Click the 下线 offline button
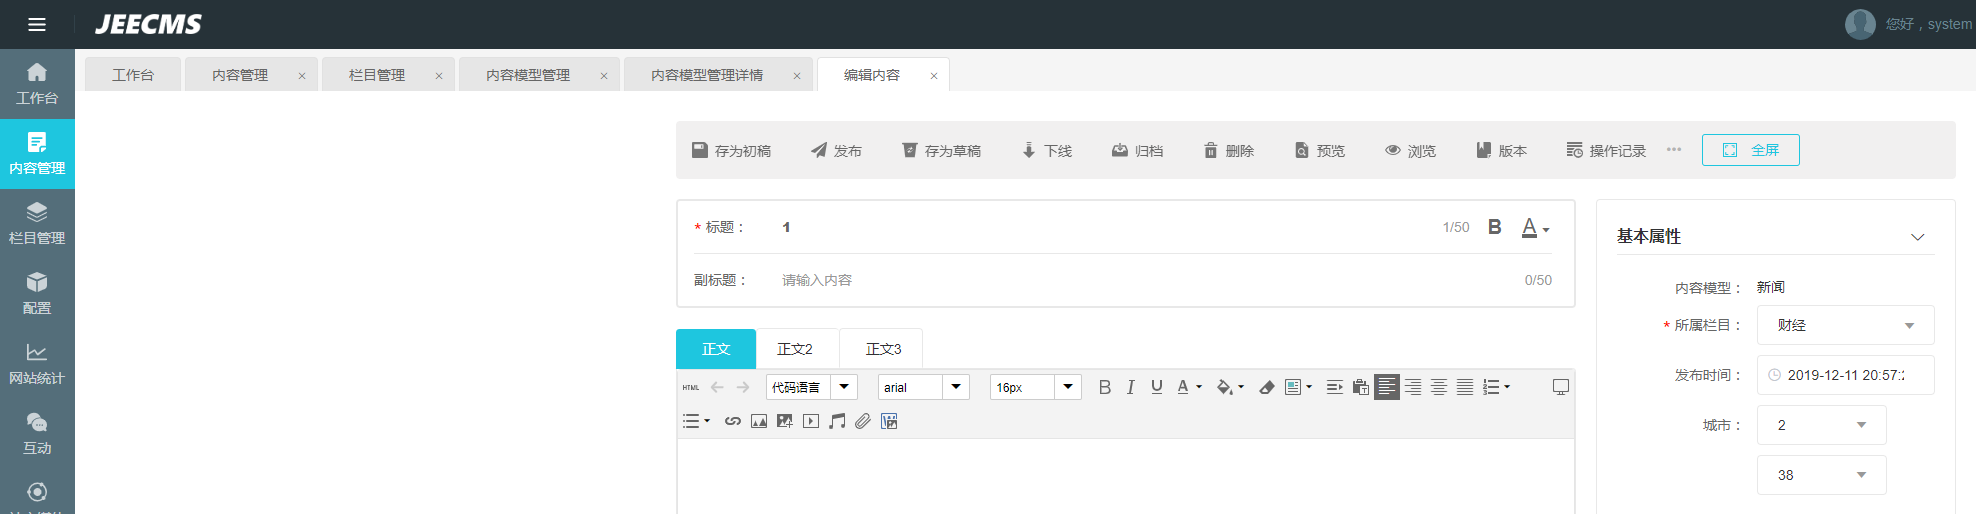 pos(1047,150)
